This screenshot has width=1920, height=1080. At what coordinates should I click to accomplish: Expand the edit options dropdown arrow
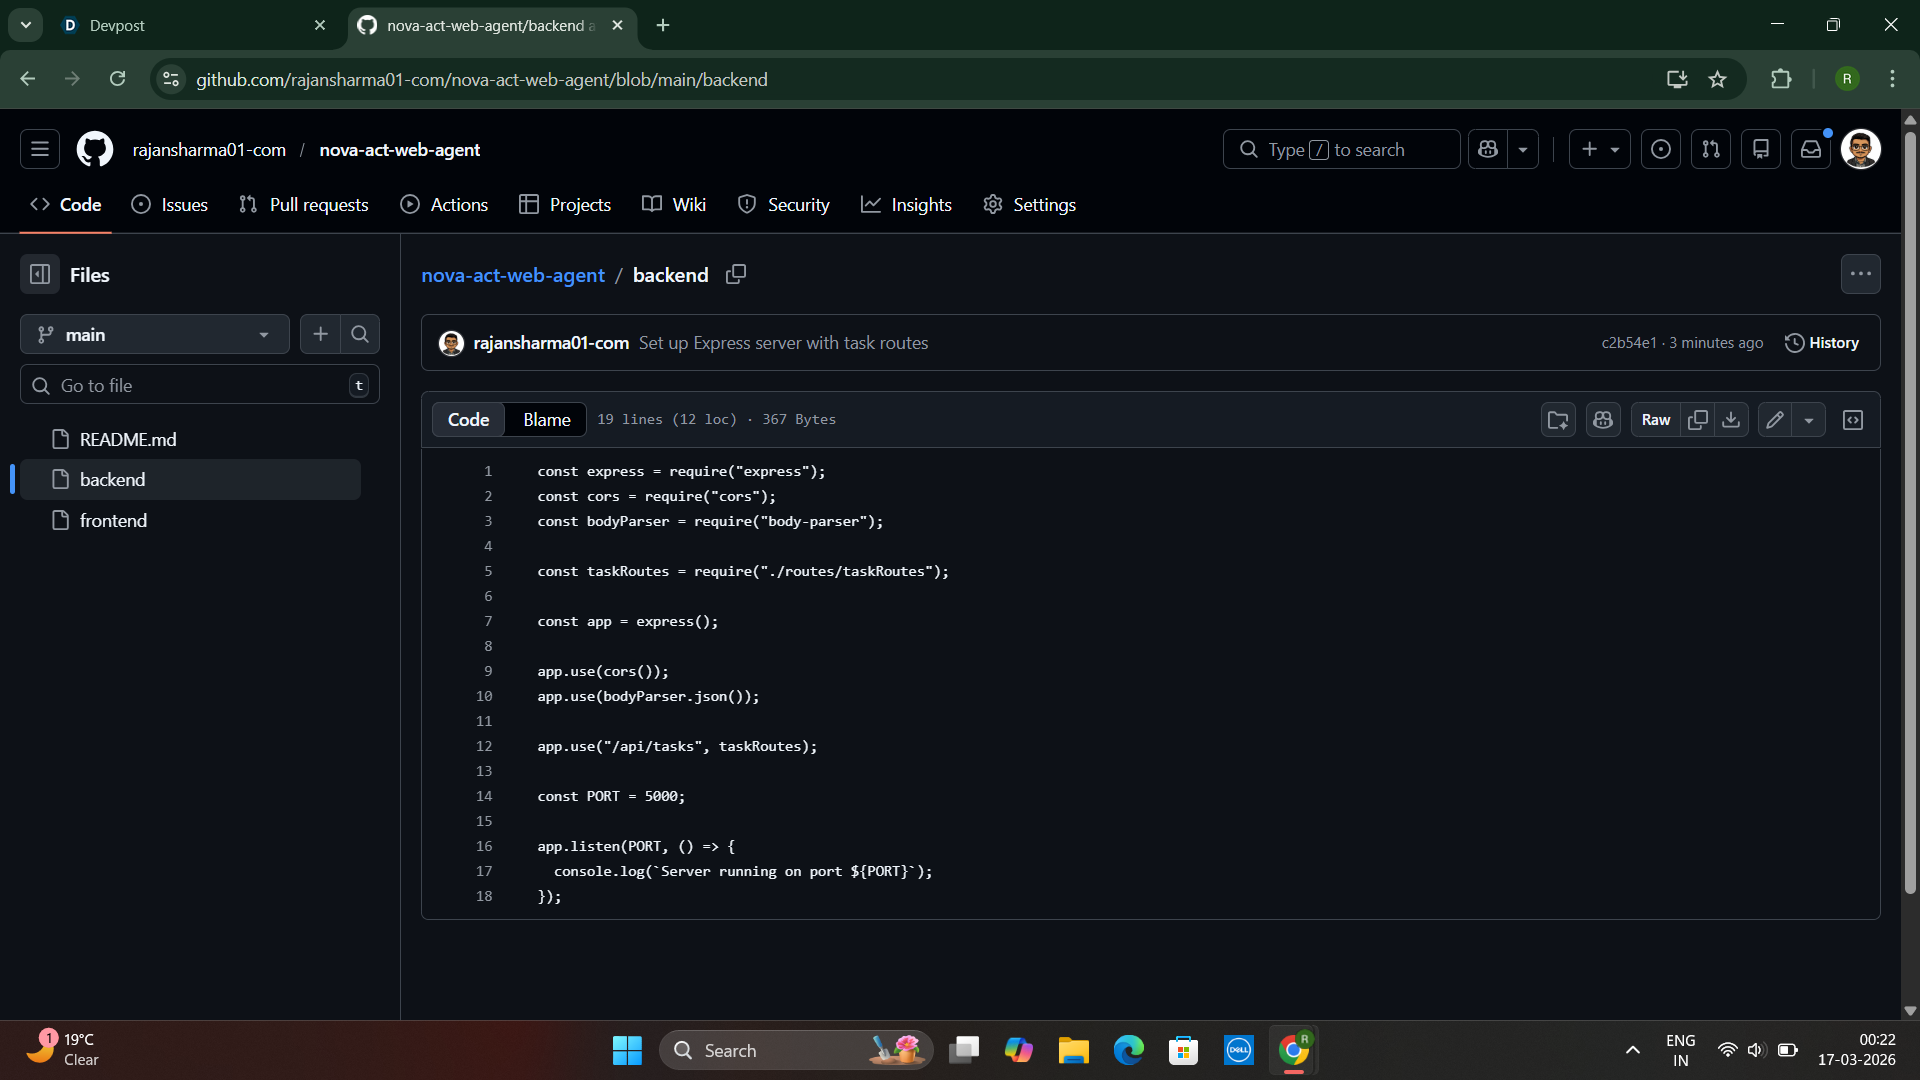click(1809, 420)
